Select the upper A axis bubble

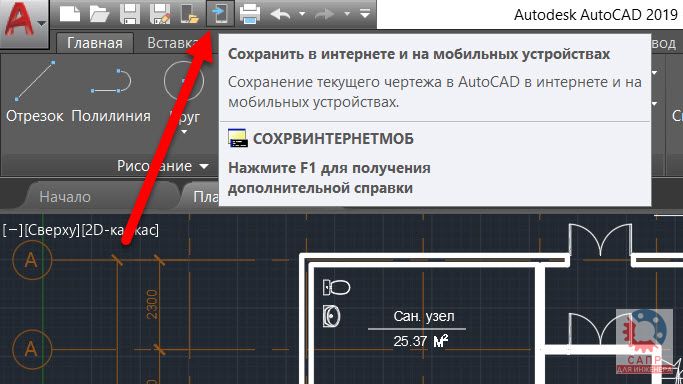32,260
